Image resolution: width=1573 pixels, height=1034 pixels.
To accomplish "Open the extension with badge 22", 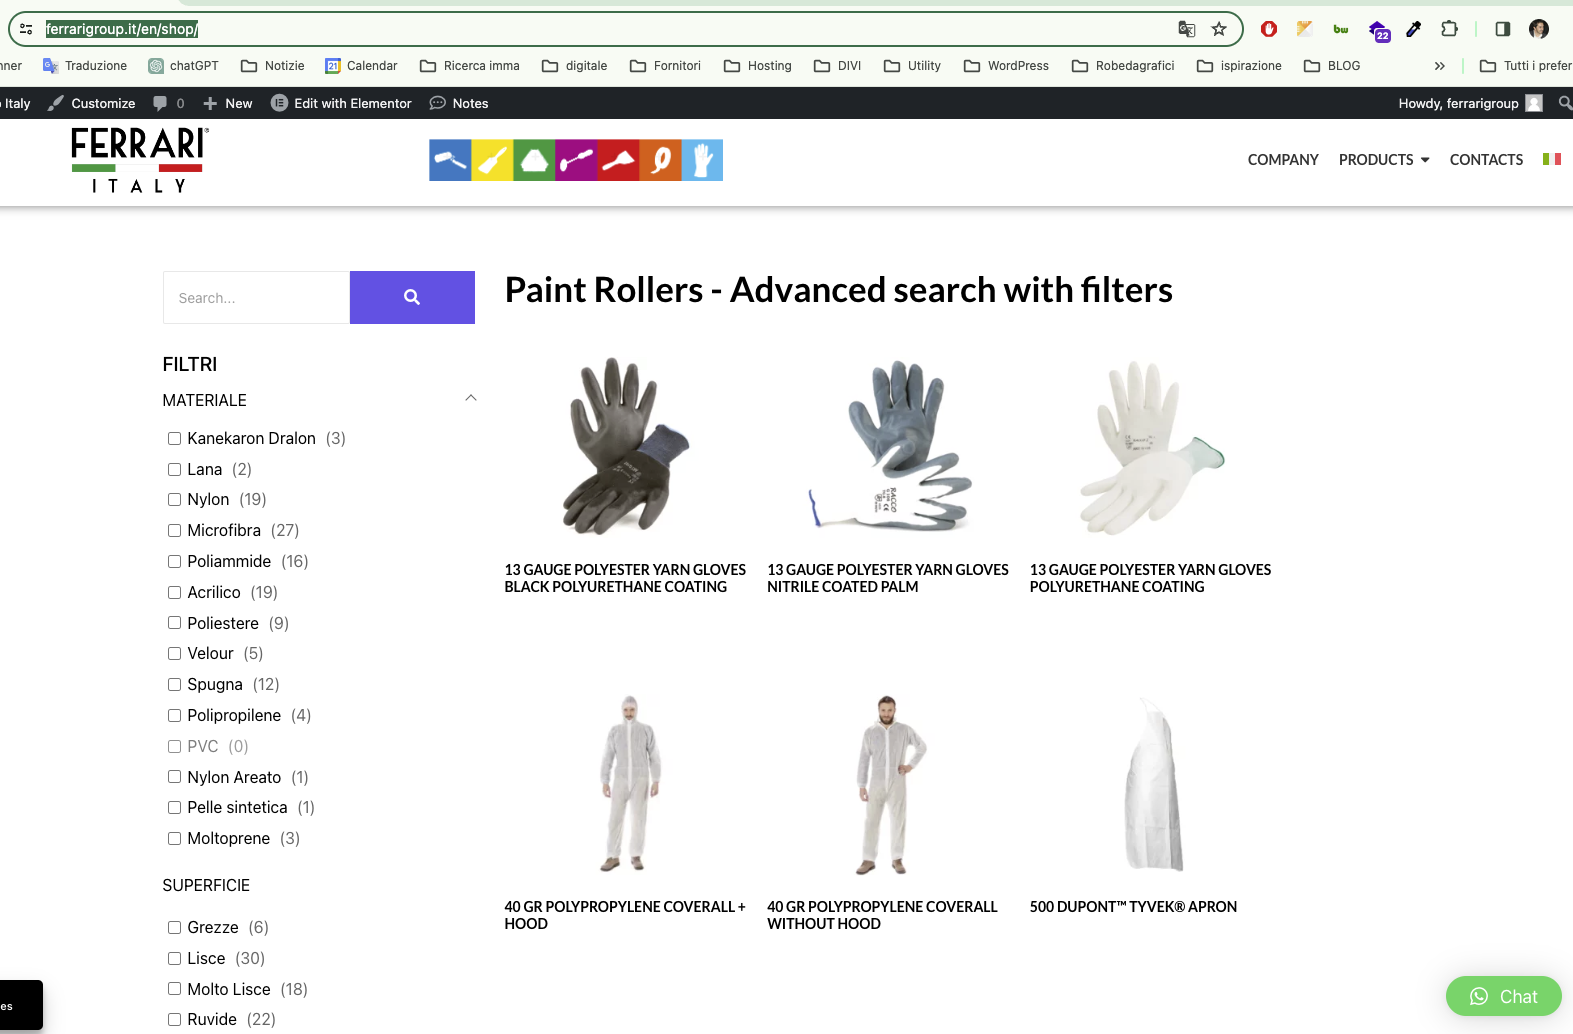I will pyautogui.click(x=1379, y=31).
